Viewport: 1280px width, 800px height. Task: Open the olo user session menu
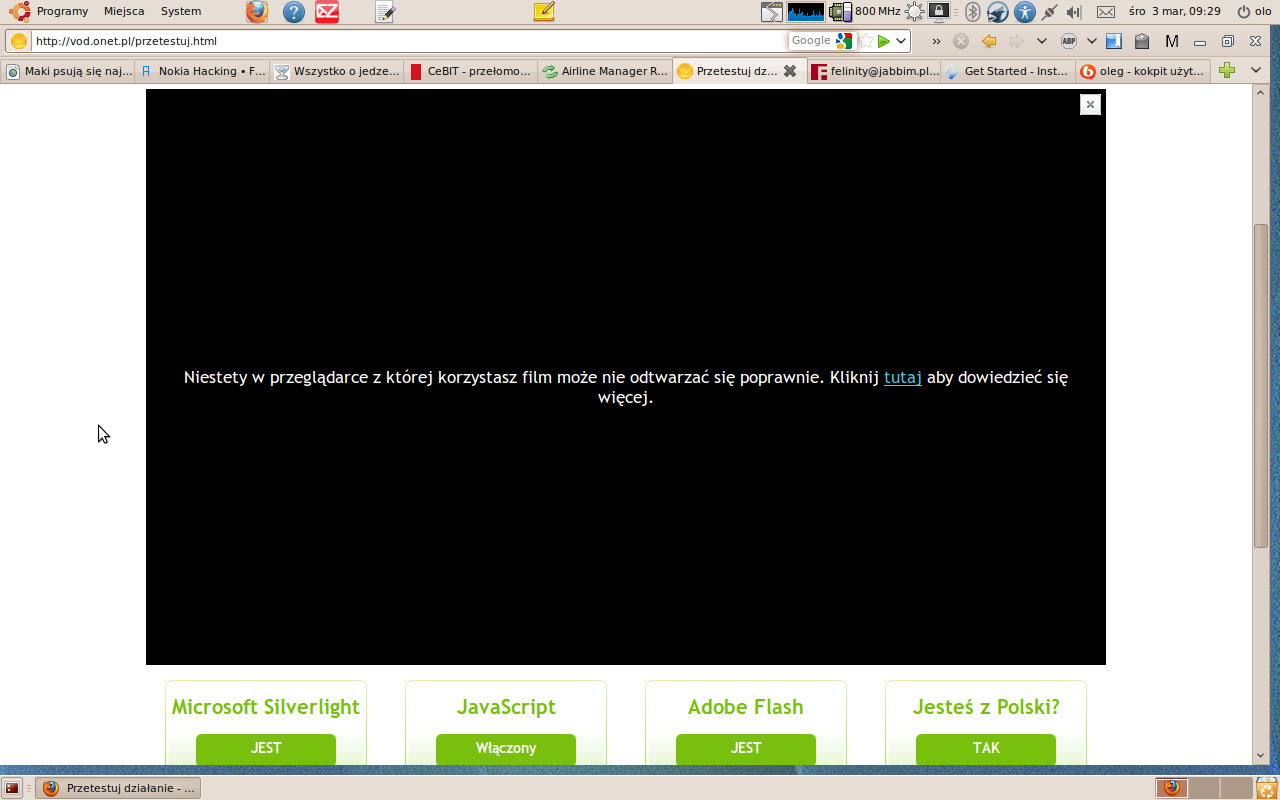point(1254,12)
